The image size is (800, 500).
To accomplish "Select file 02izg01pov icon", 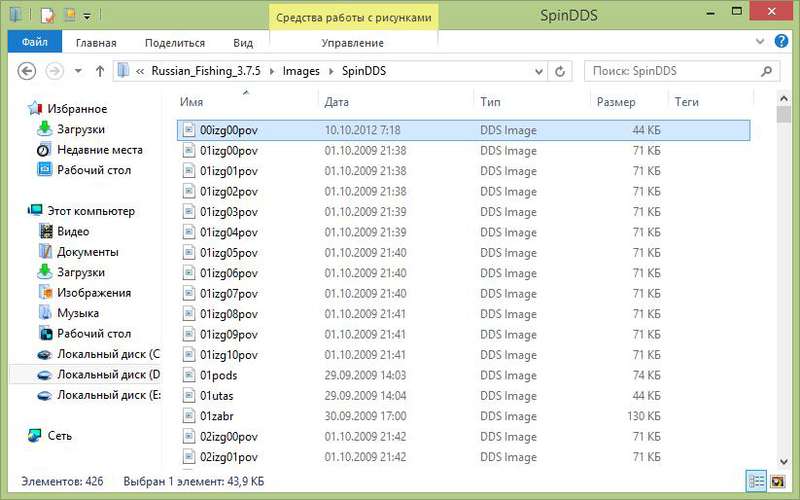I will [x=189, y=456].
